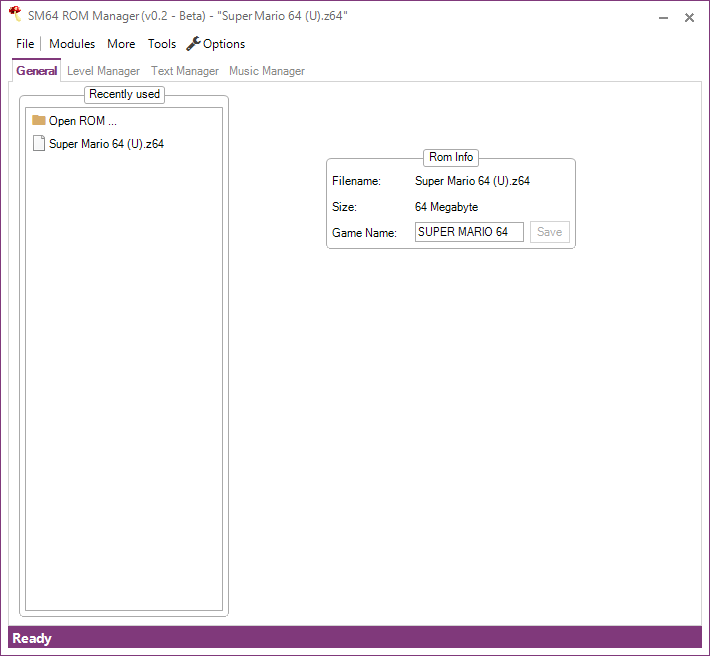Click the mushroom app icon in title bar
The height and width of the screenshot is (656, 710).
point(15,17)
